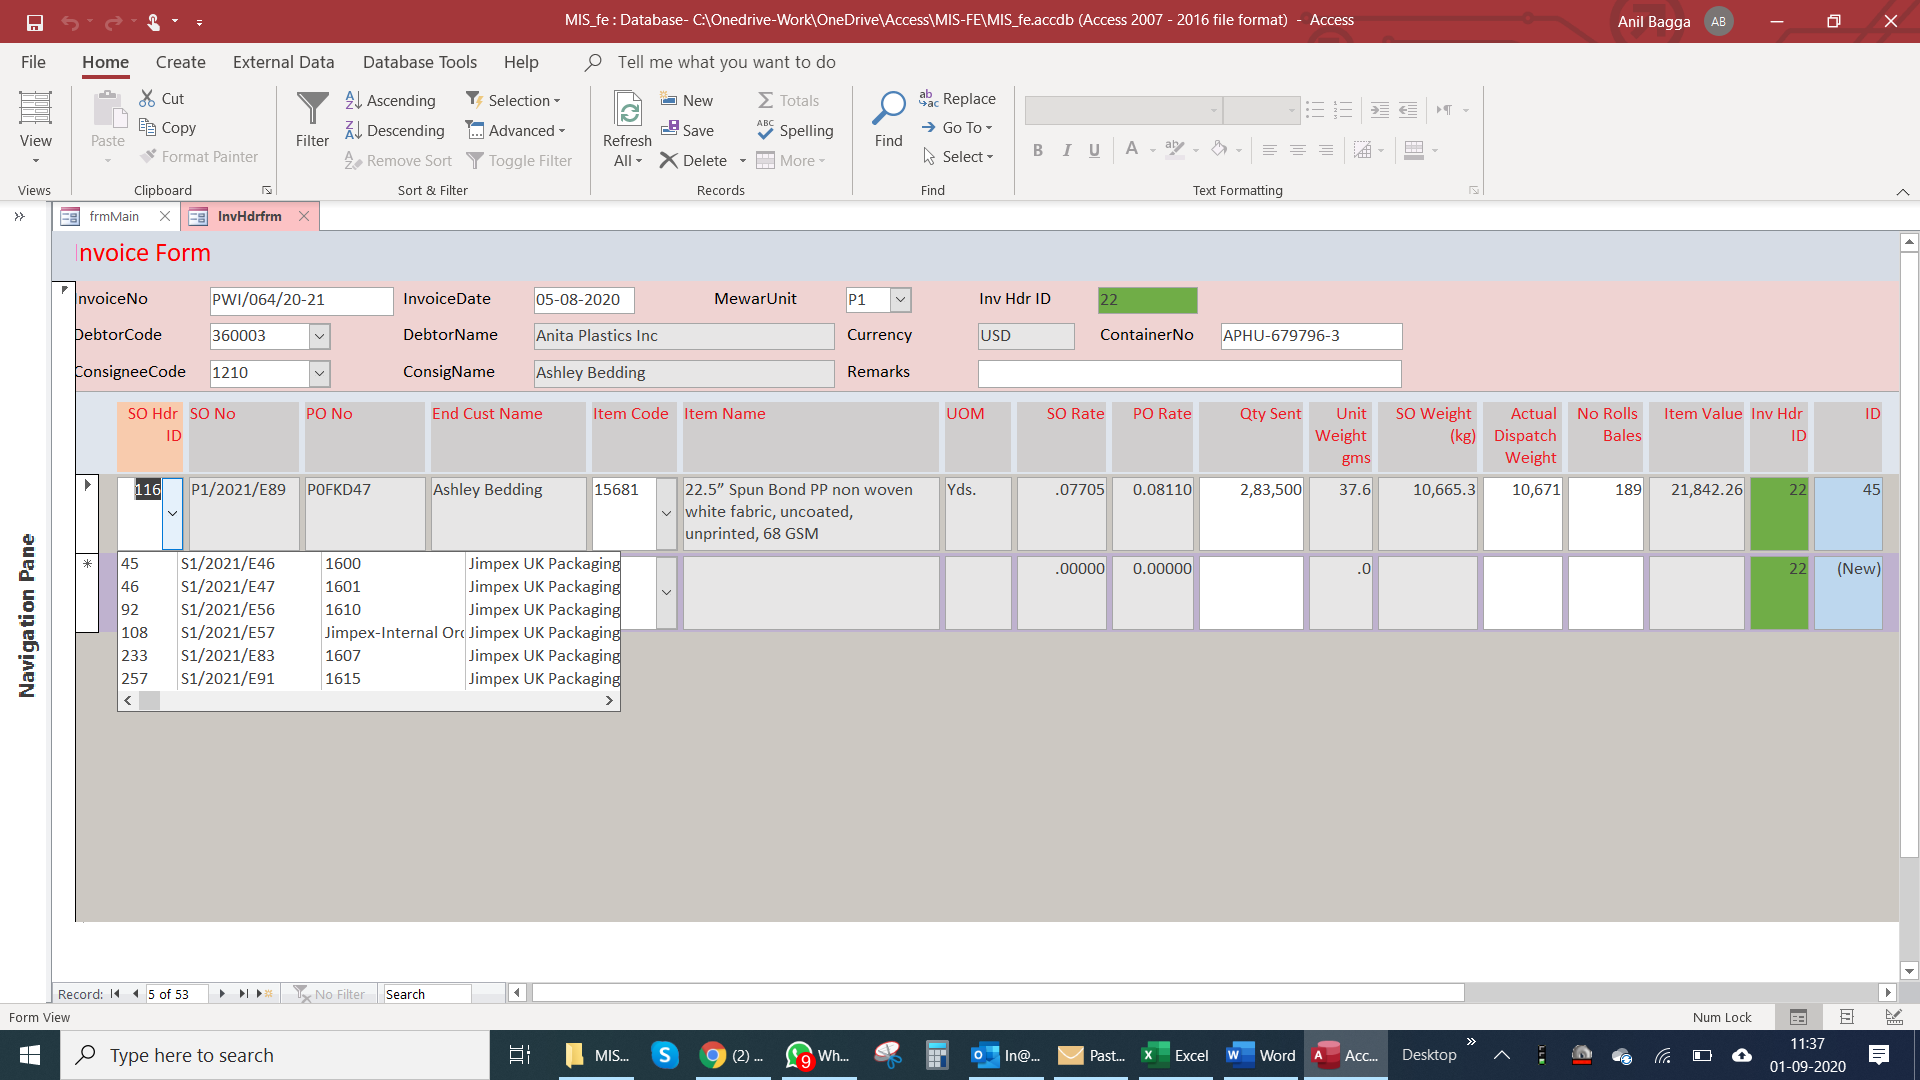This screenshot has width=1920, height=1080.
Task: Open the DebtorCode dropdown
Action: tap(319, 336)
